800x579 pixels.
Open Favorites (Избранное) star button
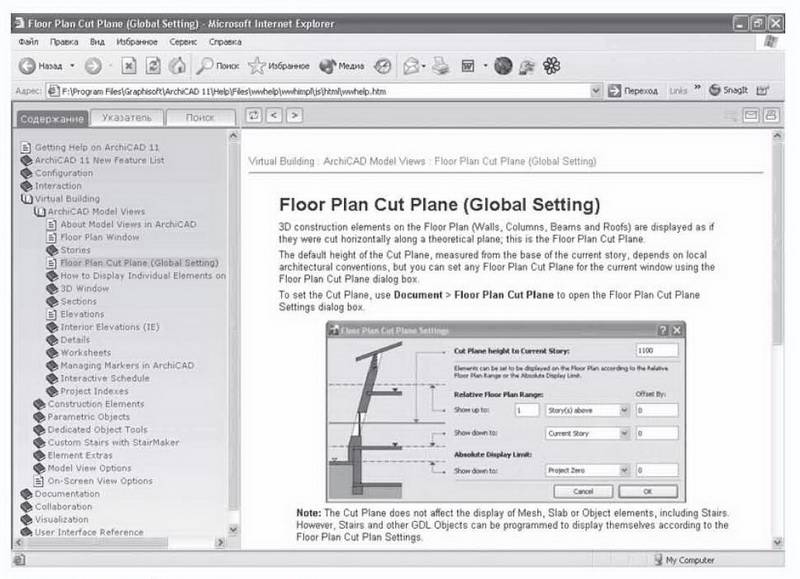279,66
